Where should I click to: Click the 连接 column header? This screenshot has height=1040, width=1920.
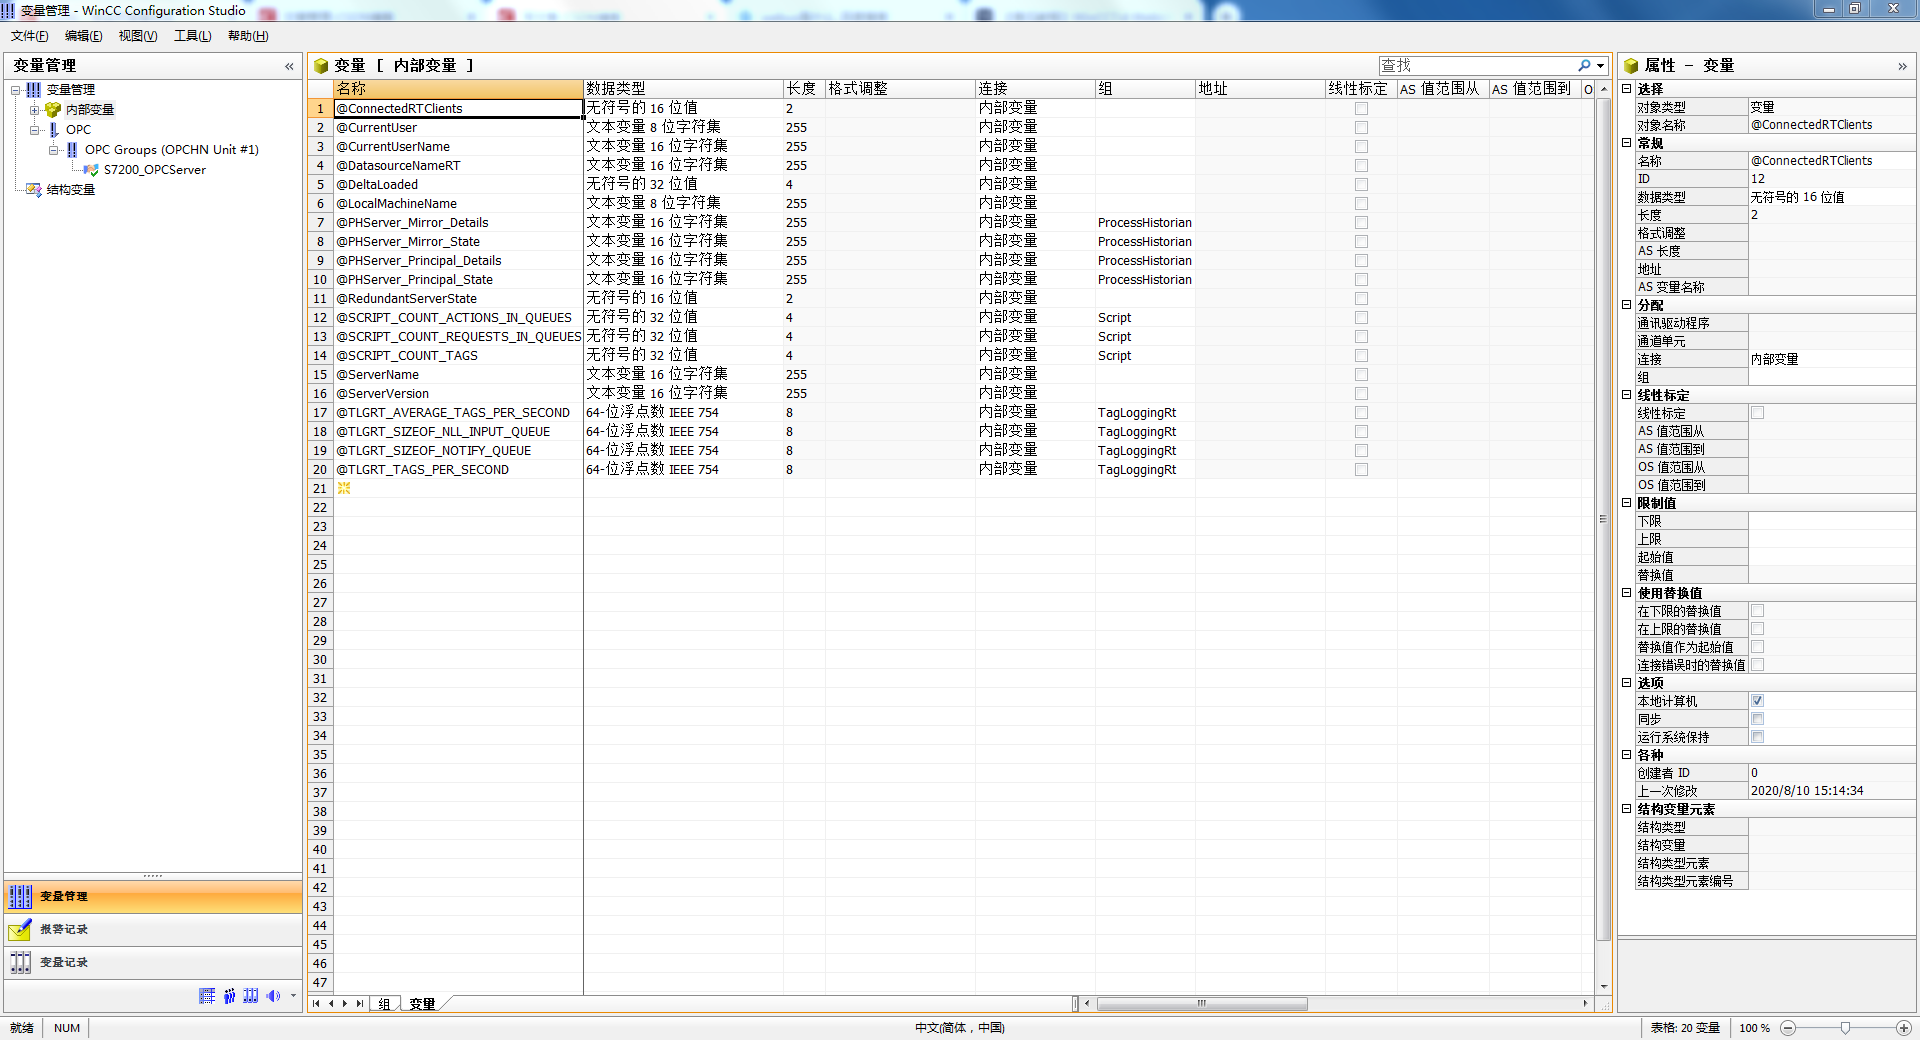click(1035, 89)
